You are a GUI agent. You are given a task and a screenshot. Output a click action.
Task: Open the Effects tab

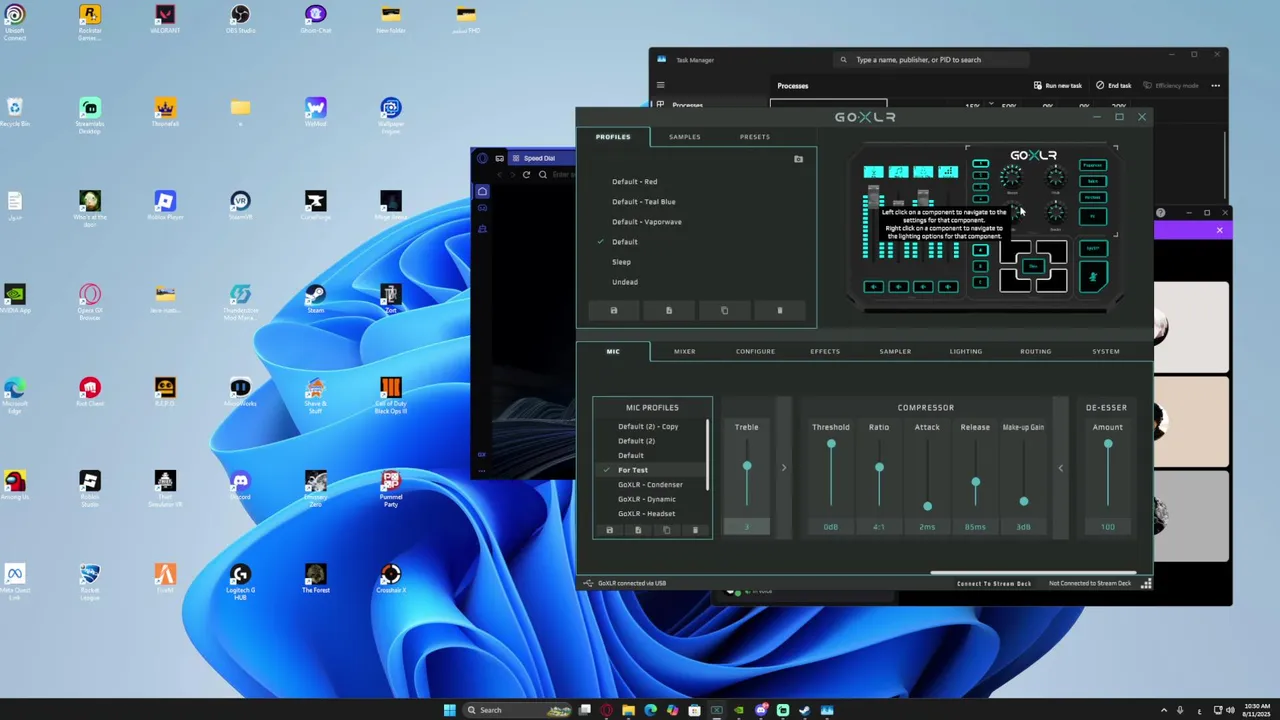tap(825, 351)
